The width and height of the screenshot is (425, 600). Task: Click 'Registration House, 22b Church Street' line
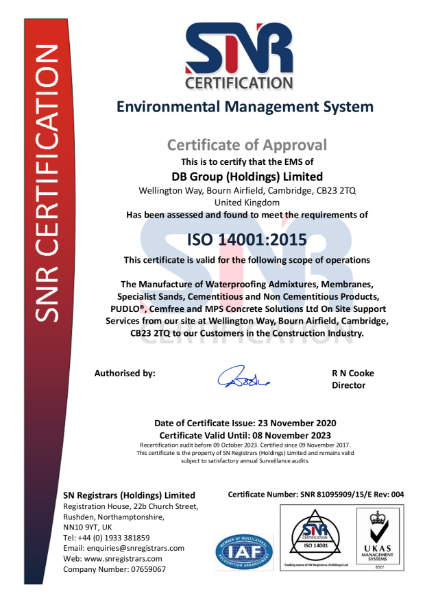pyautogui.click(x=131, y=507)
